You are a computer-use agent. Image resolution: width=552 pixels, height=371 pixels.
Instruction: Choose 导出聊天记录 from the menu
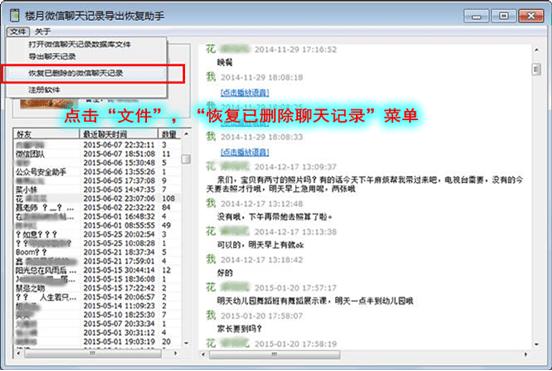(x=52, y=56)
